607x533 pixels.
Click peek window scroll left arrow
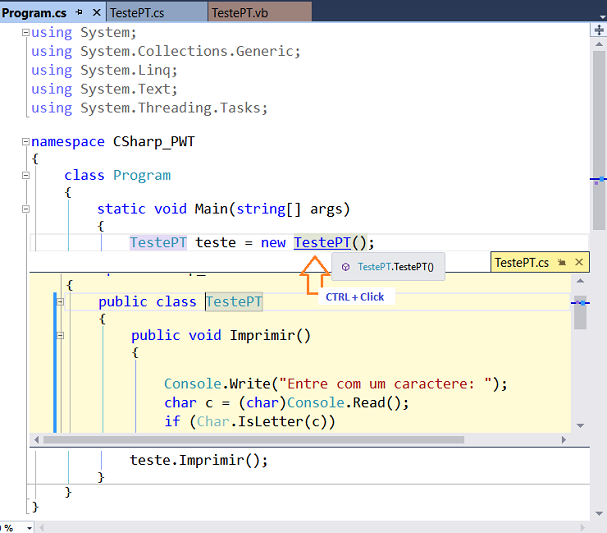[x=36, y=440]
